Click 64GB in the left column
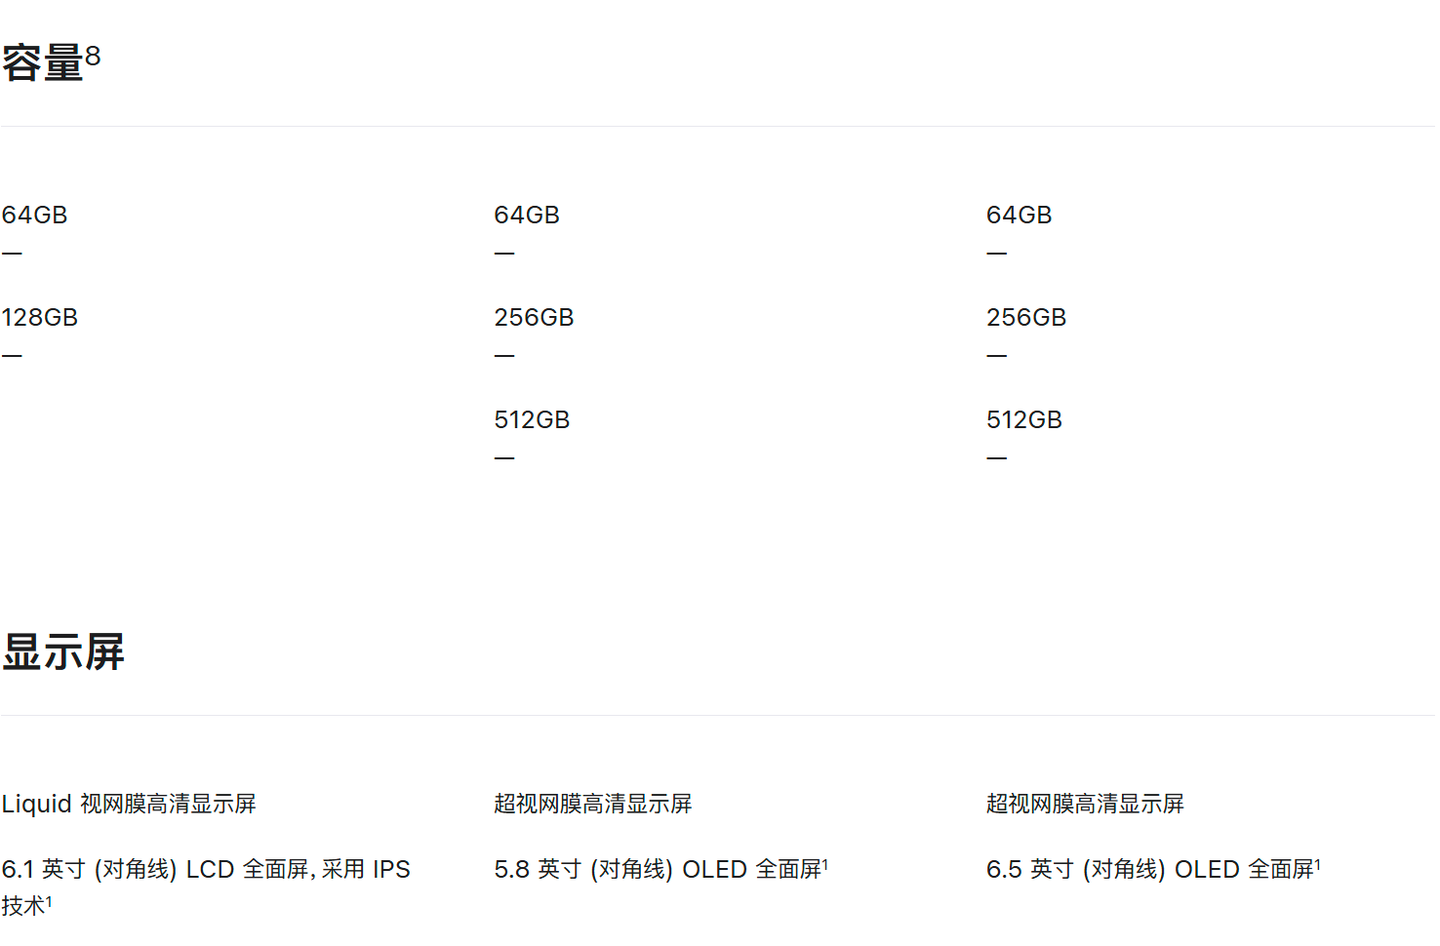 tap(35, 216)
